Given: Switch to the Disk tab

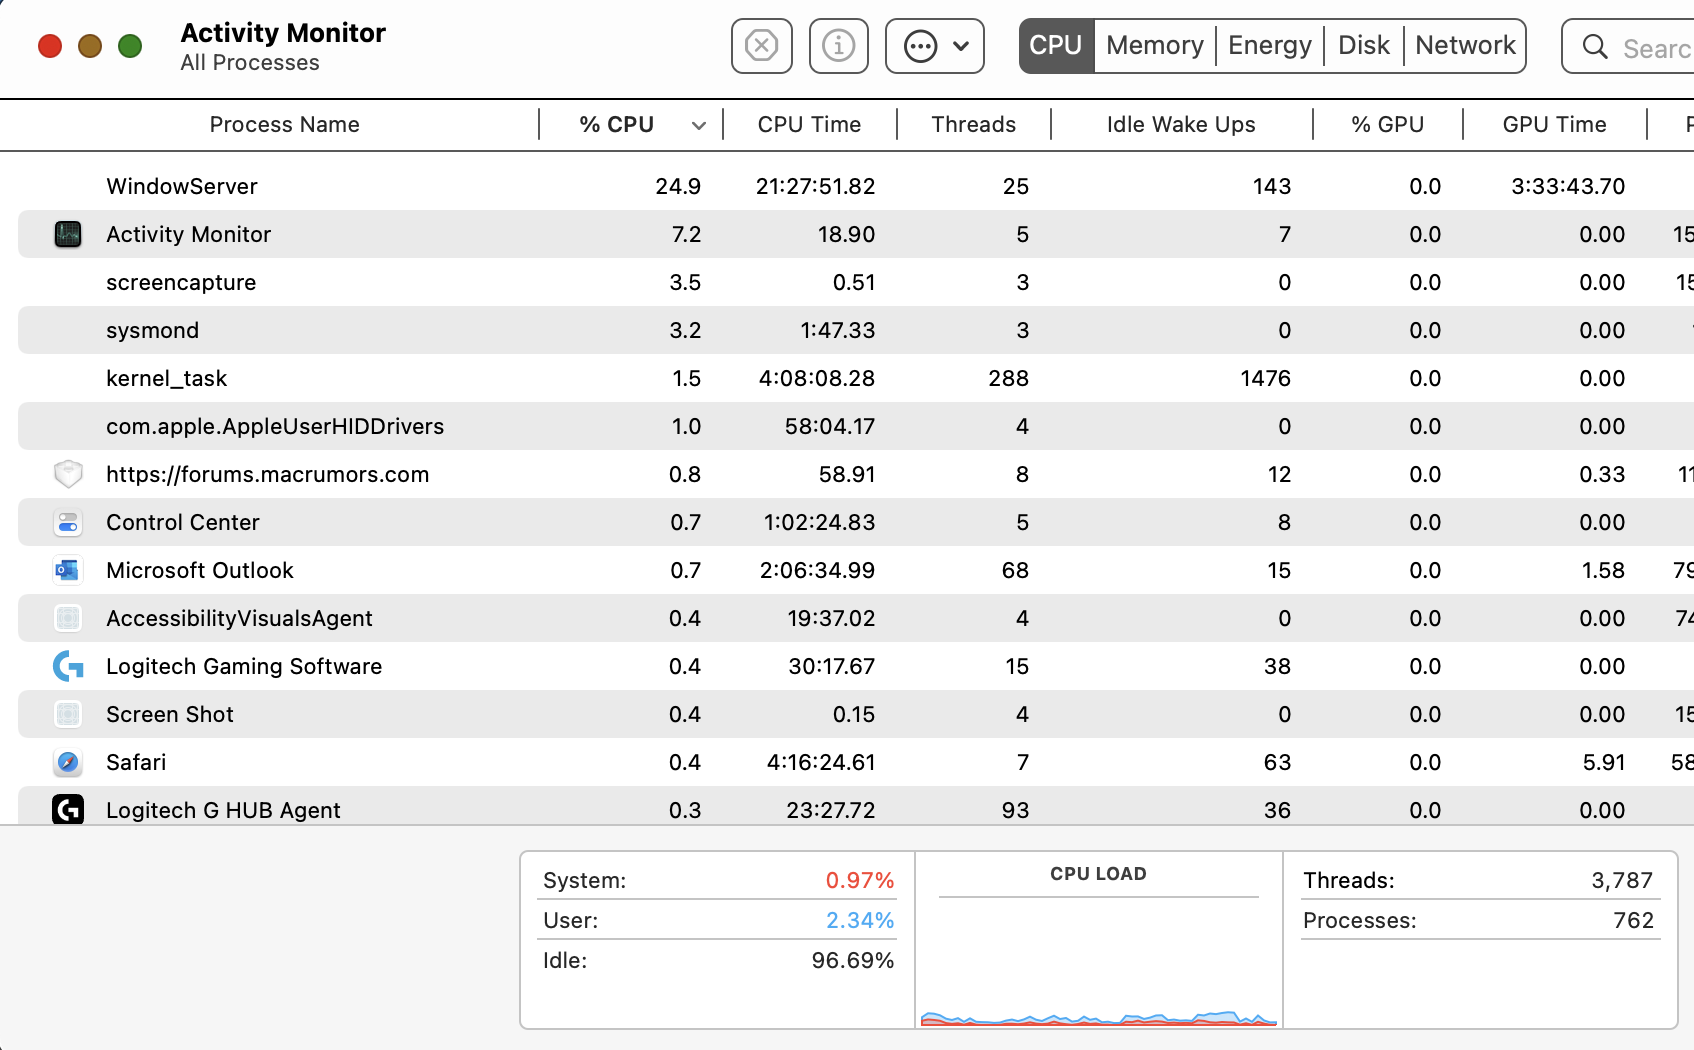Looking at the screenshot, I should 1364,46.
